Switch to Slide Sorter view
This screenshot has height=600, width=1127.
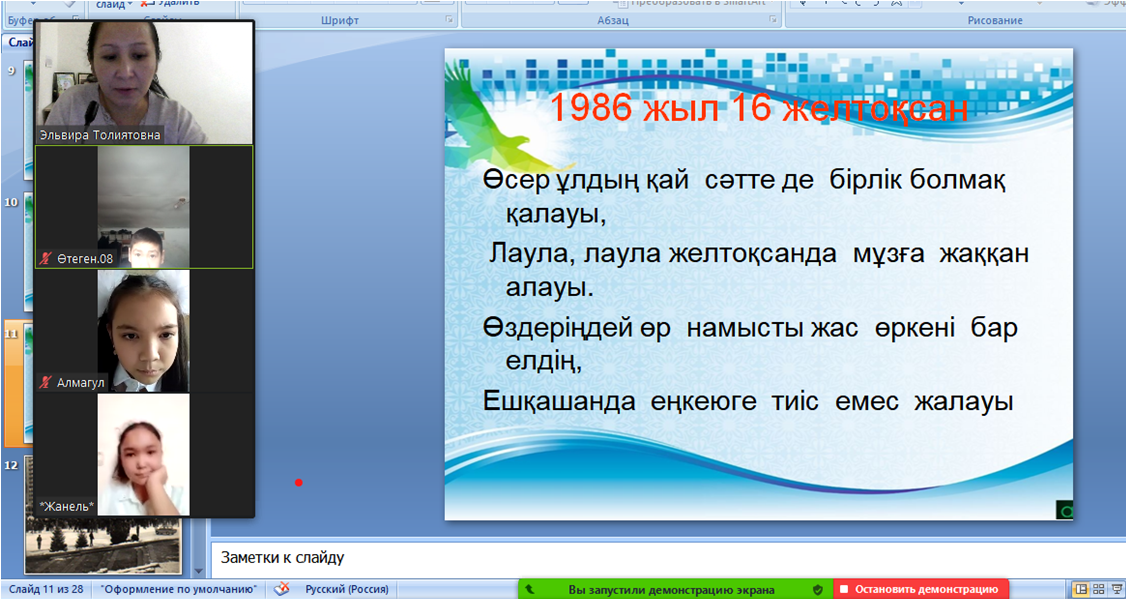(x=1099, y=590)
